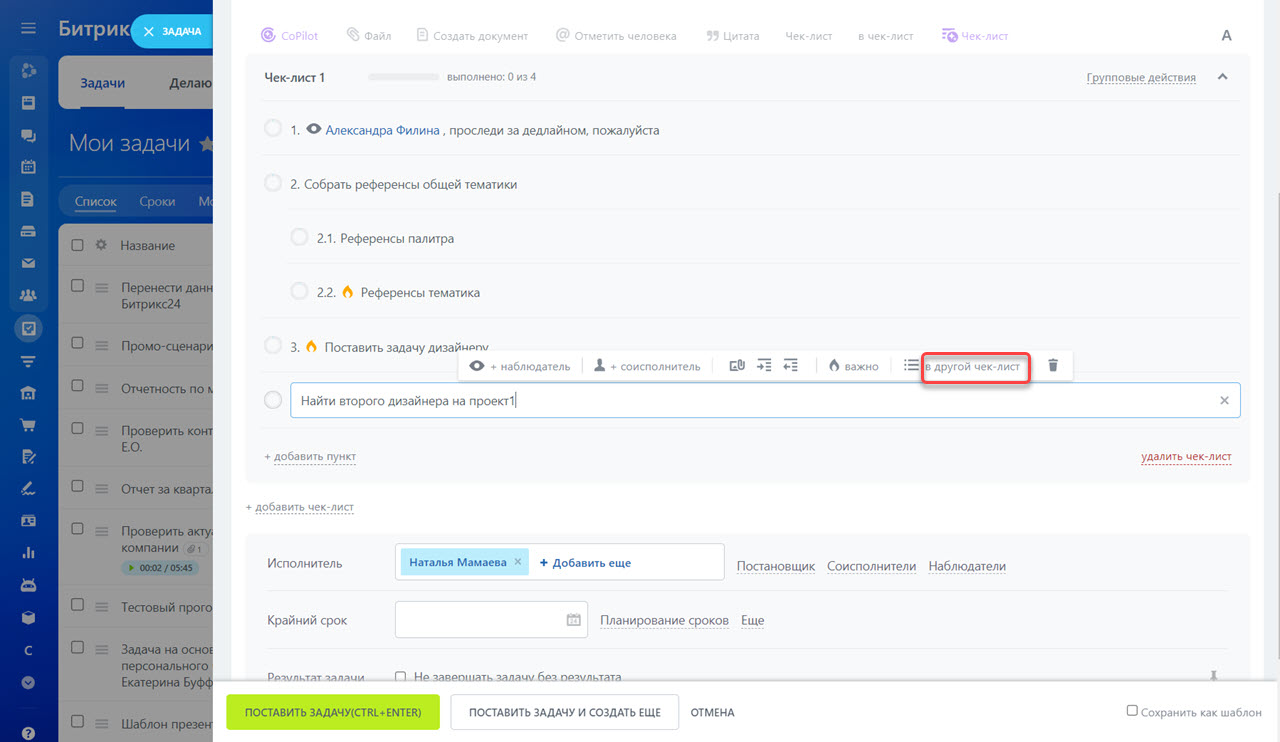Show the Постановщик field
The image size is (1280, 742).
(776, 566)
